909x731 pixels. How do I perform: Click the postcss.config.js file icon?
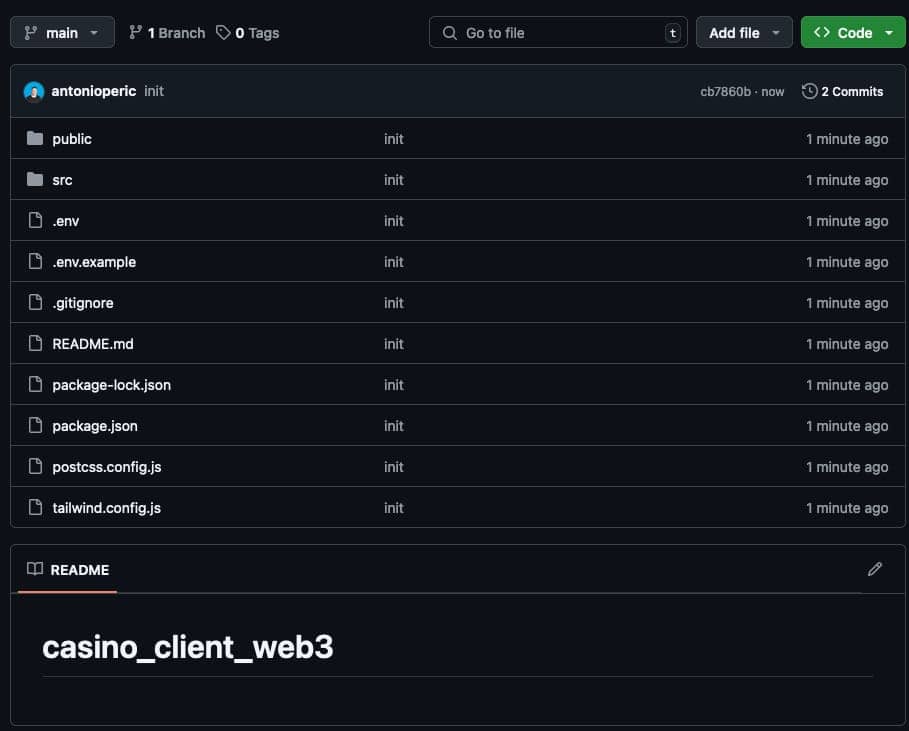[35, 466]
